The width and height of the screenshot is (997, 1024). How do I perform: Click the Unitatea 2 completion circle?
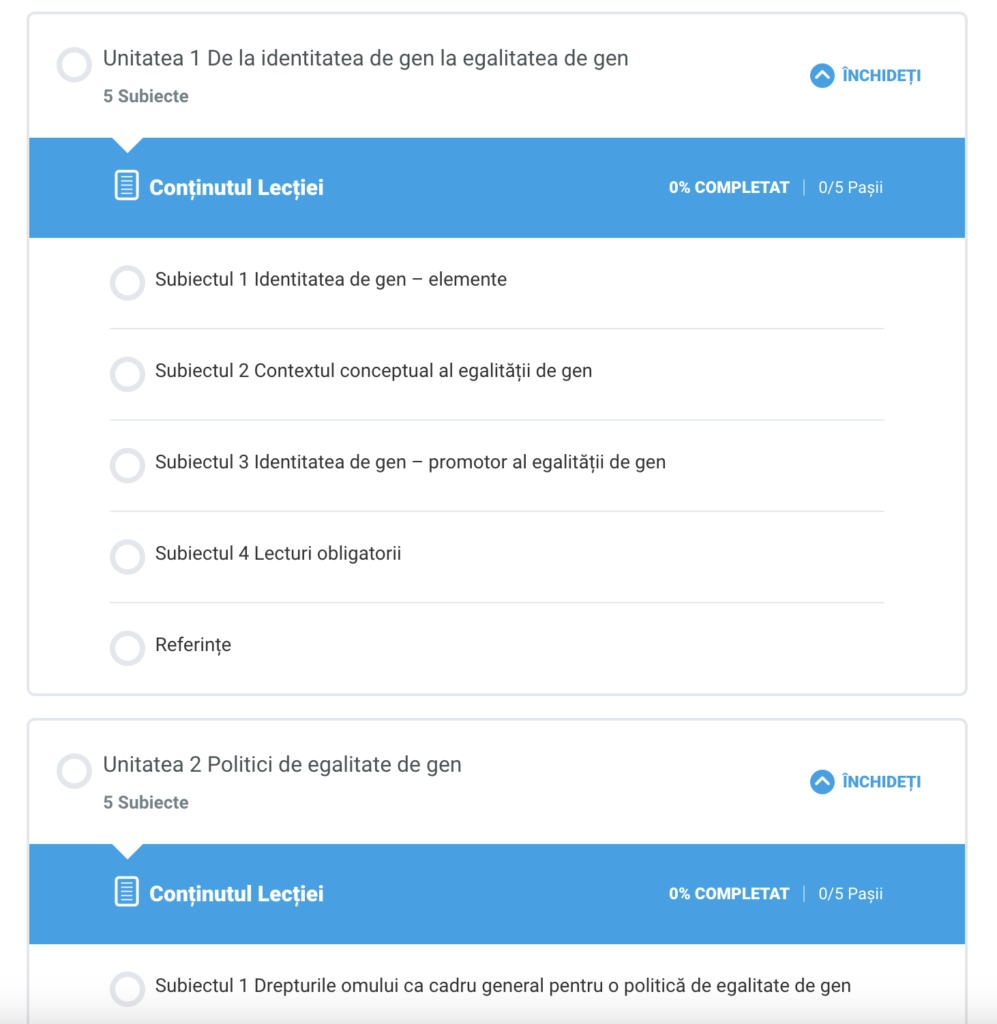pyautogui.click(x=74, y=771)
